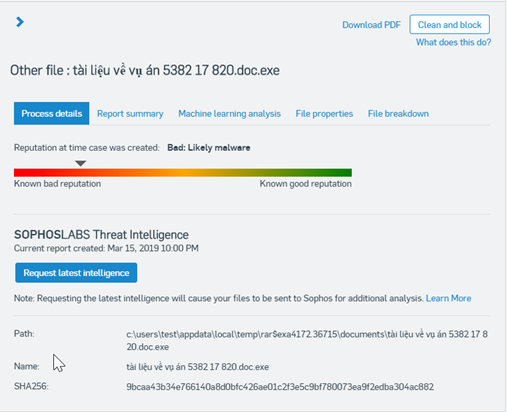Image resolution: width=507 pixels, height=412 pixels.
Task: Click the reputation indicator triangle marker
Action: tap(81, 163)
